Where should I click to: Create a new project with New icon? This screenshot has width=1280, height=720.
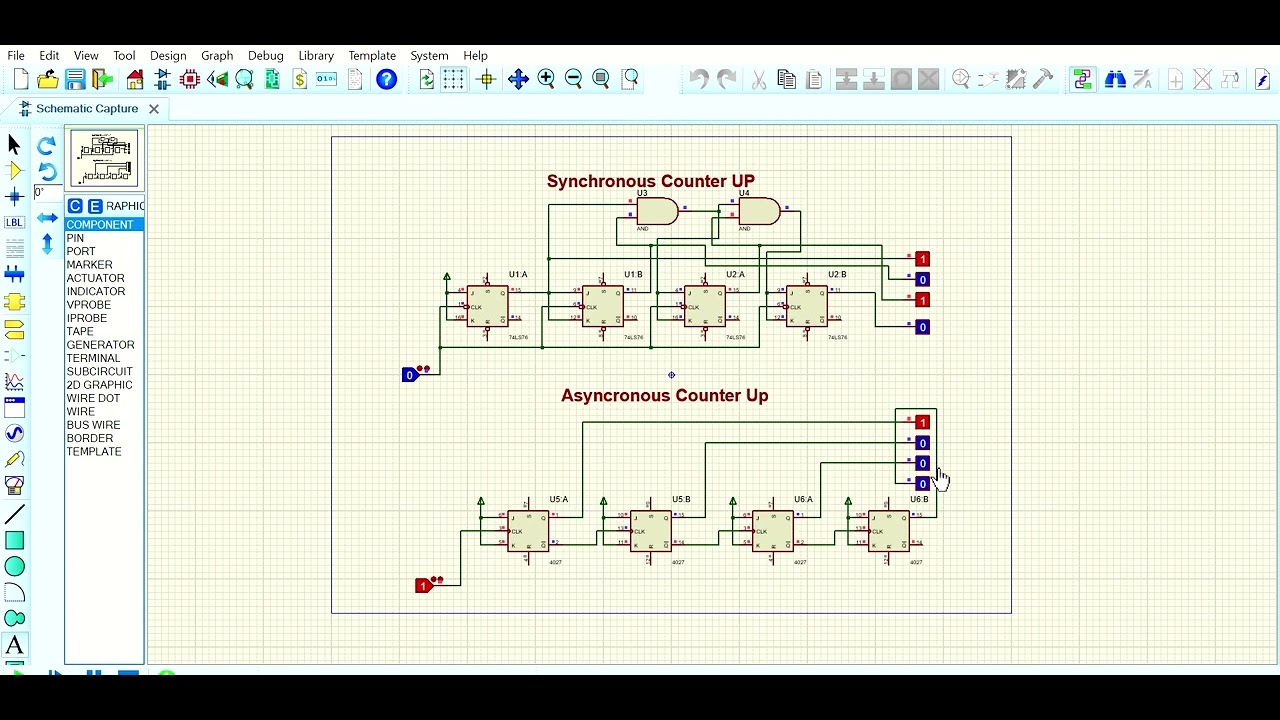pos(20,80)
